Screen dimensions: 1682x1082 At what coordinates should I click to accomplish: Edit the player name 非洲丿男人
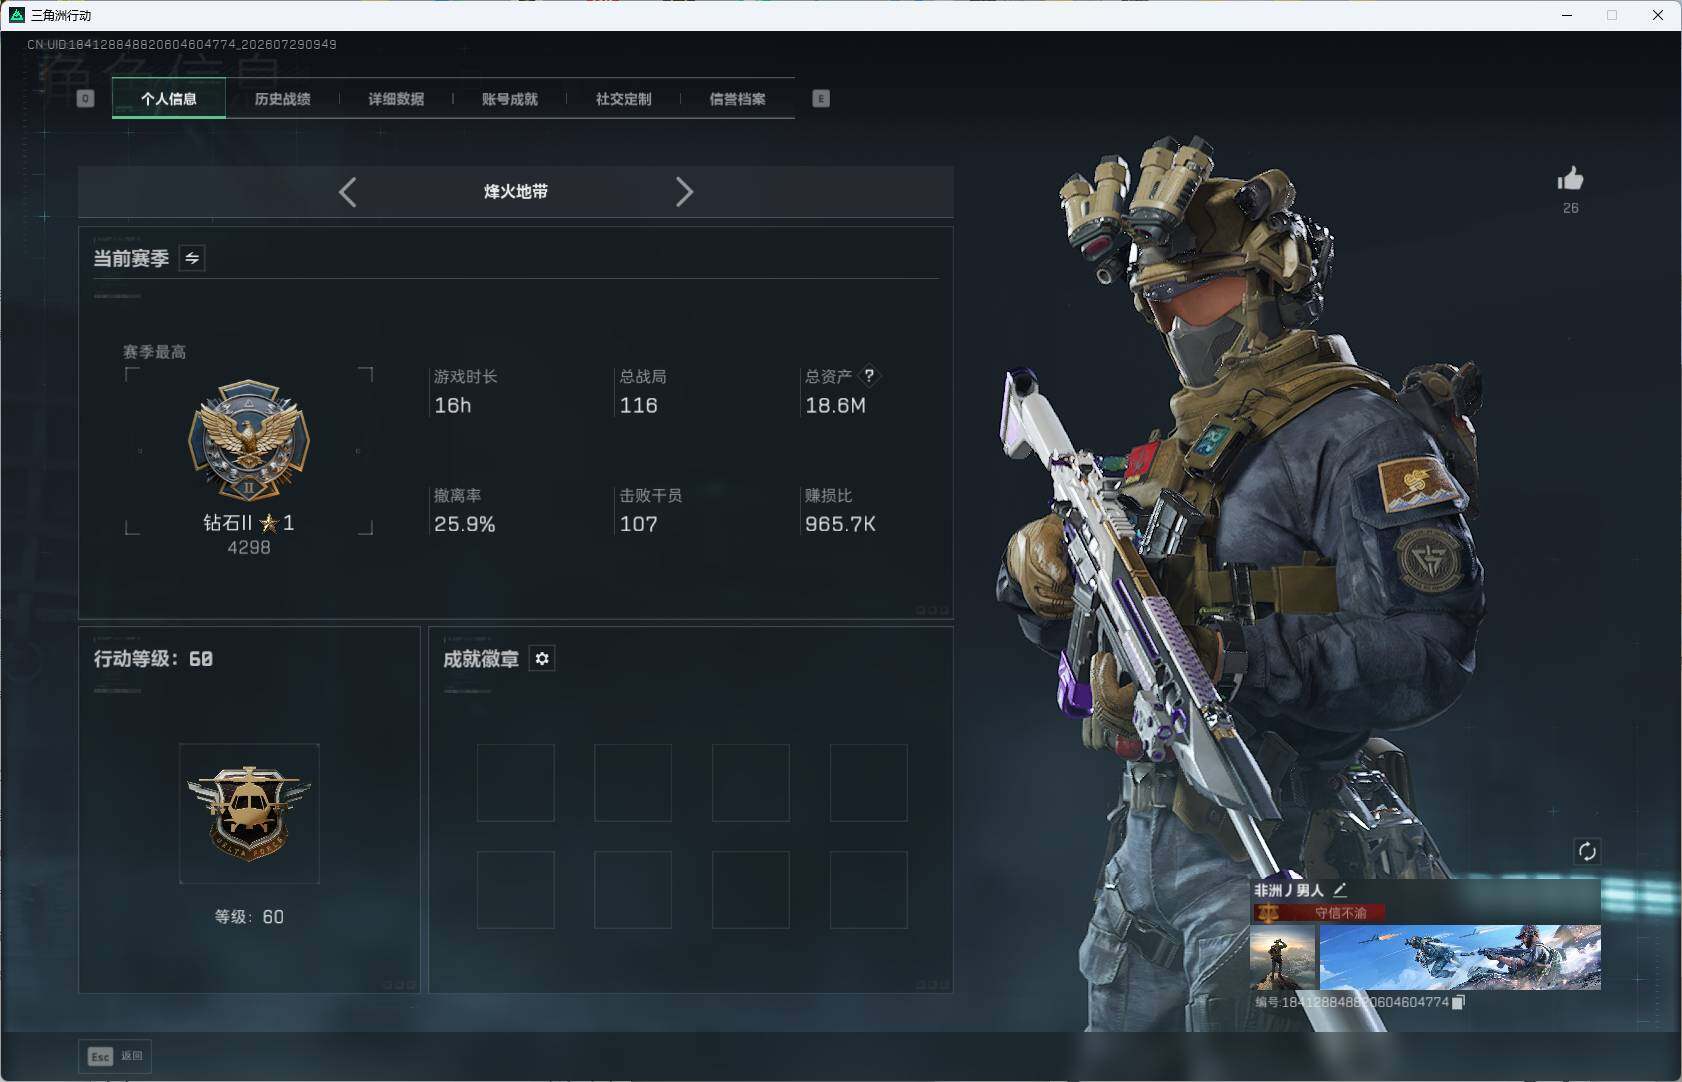pos(1340,889)
